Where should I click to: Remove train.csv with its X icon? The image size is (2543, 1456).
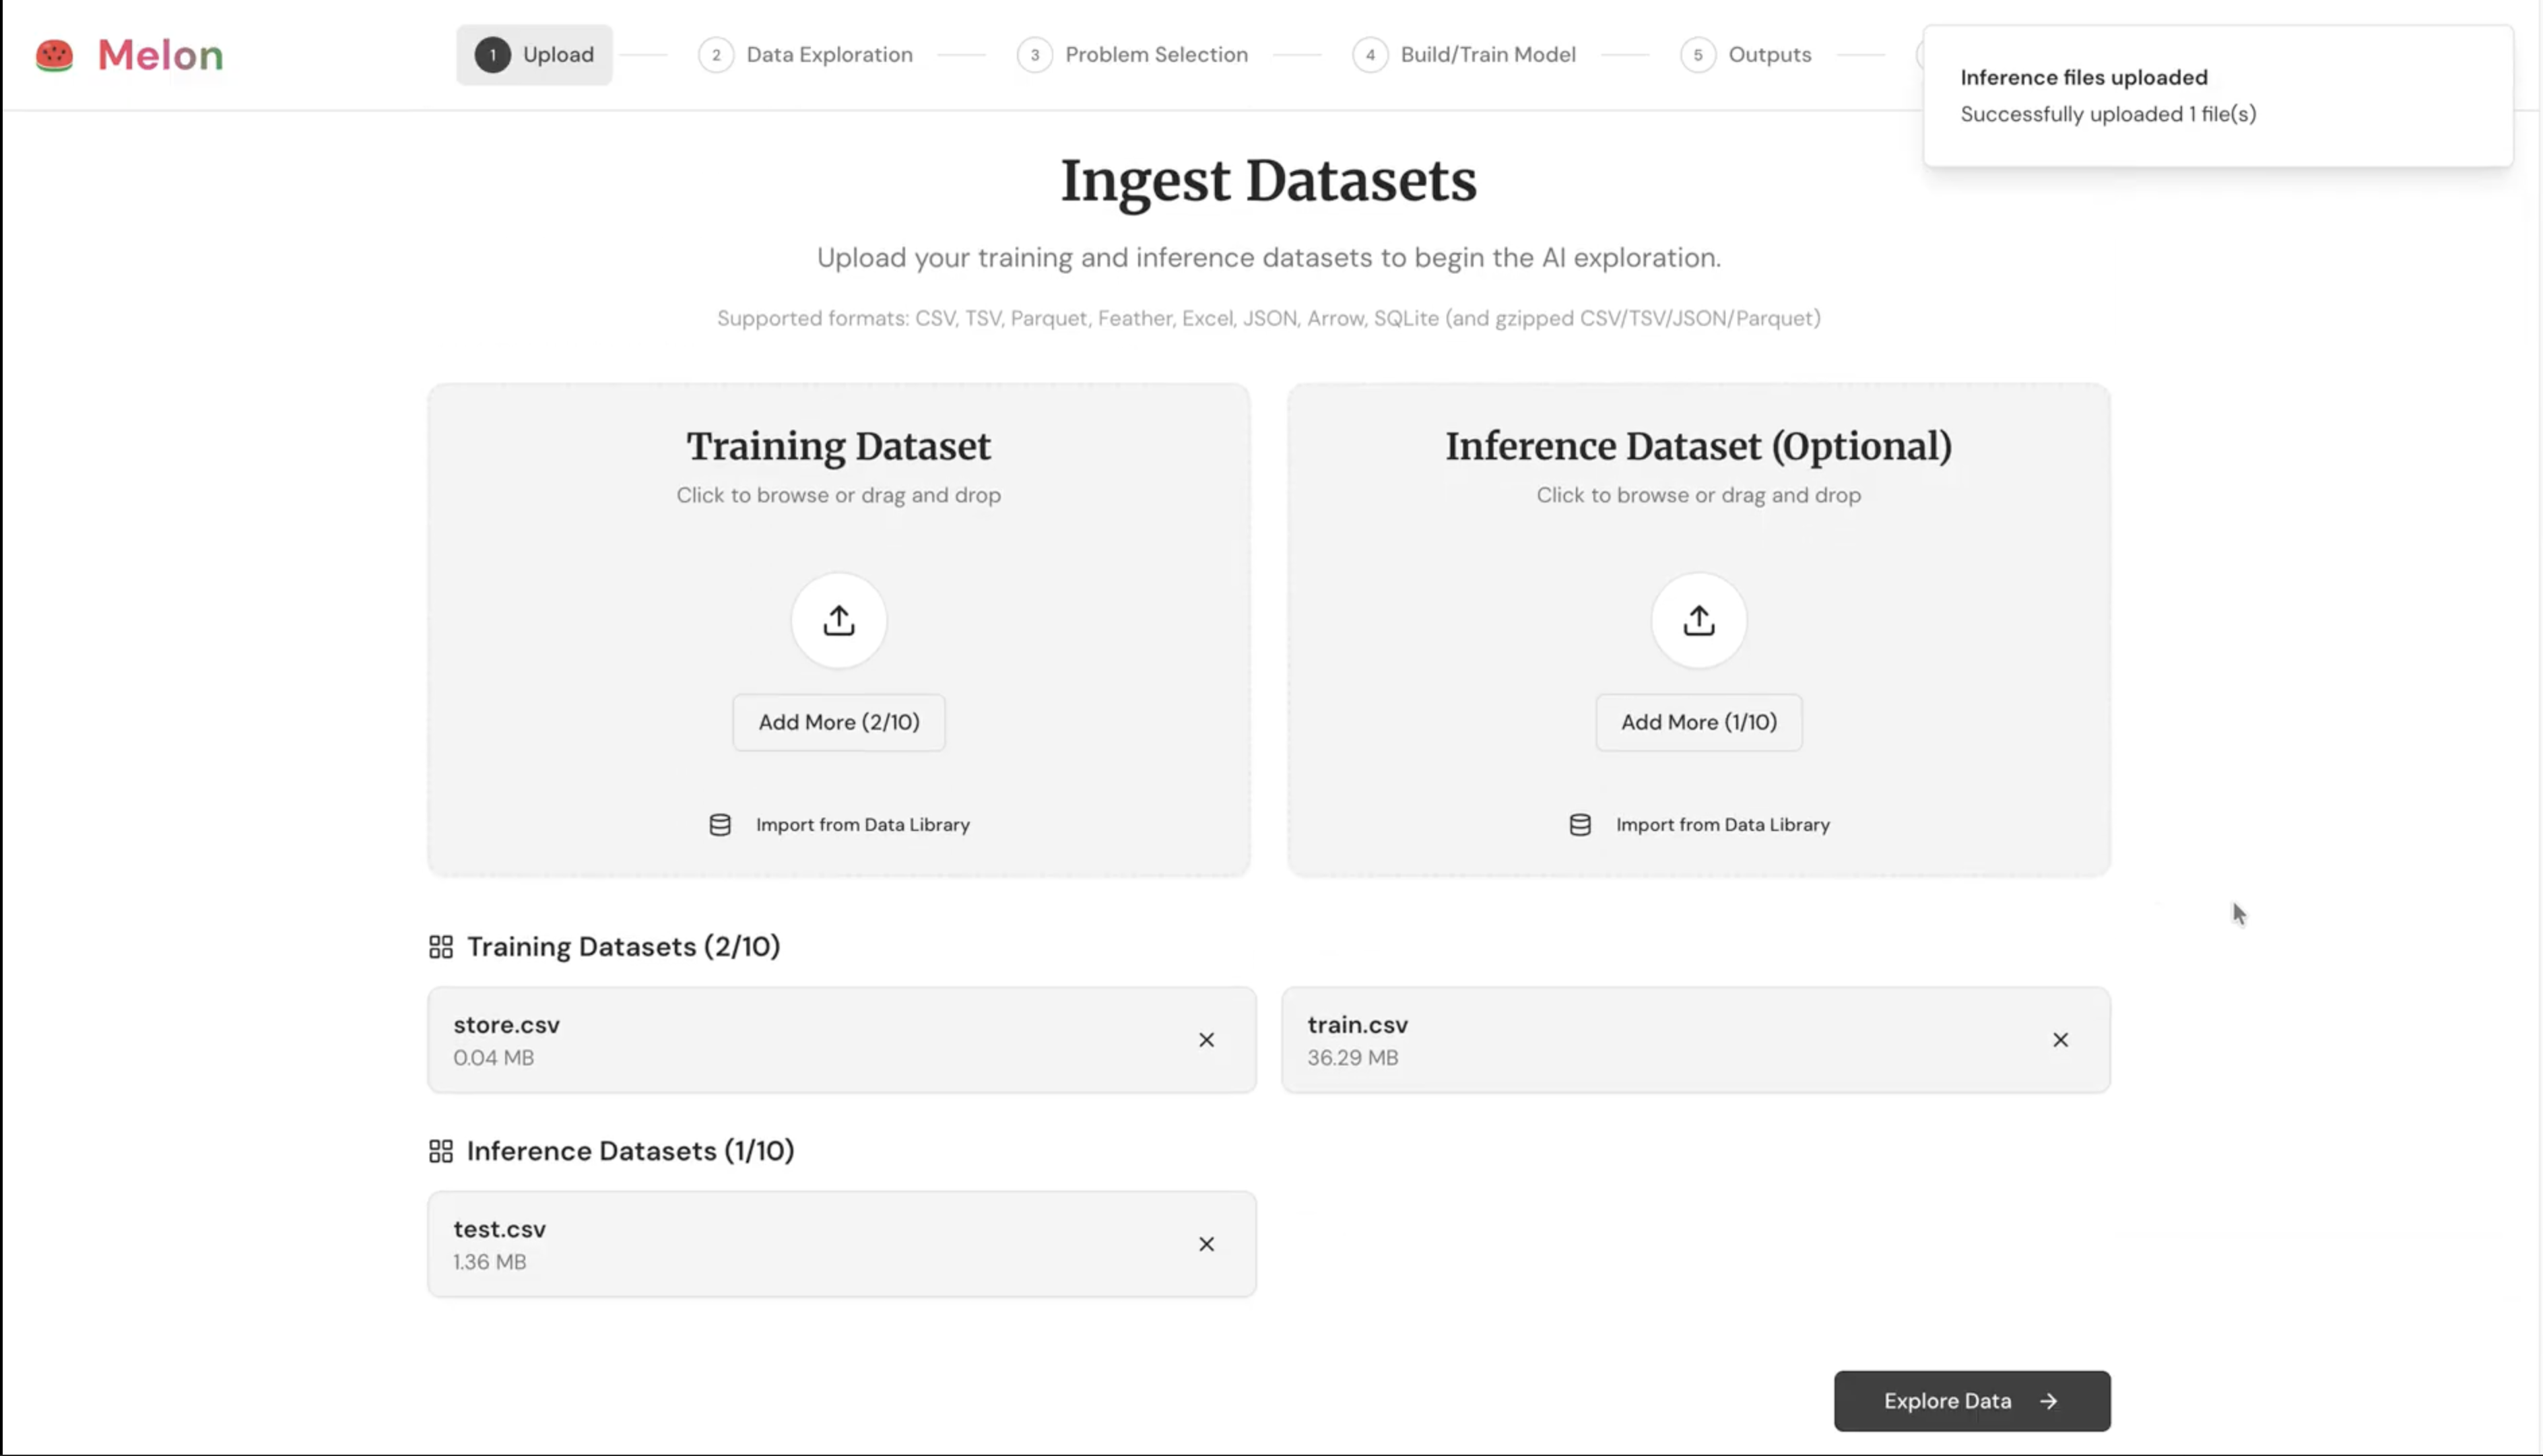tap(2060, 1040)
